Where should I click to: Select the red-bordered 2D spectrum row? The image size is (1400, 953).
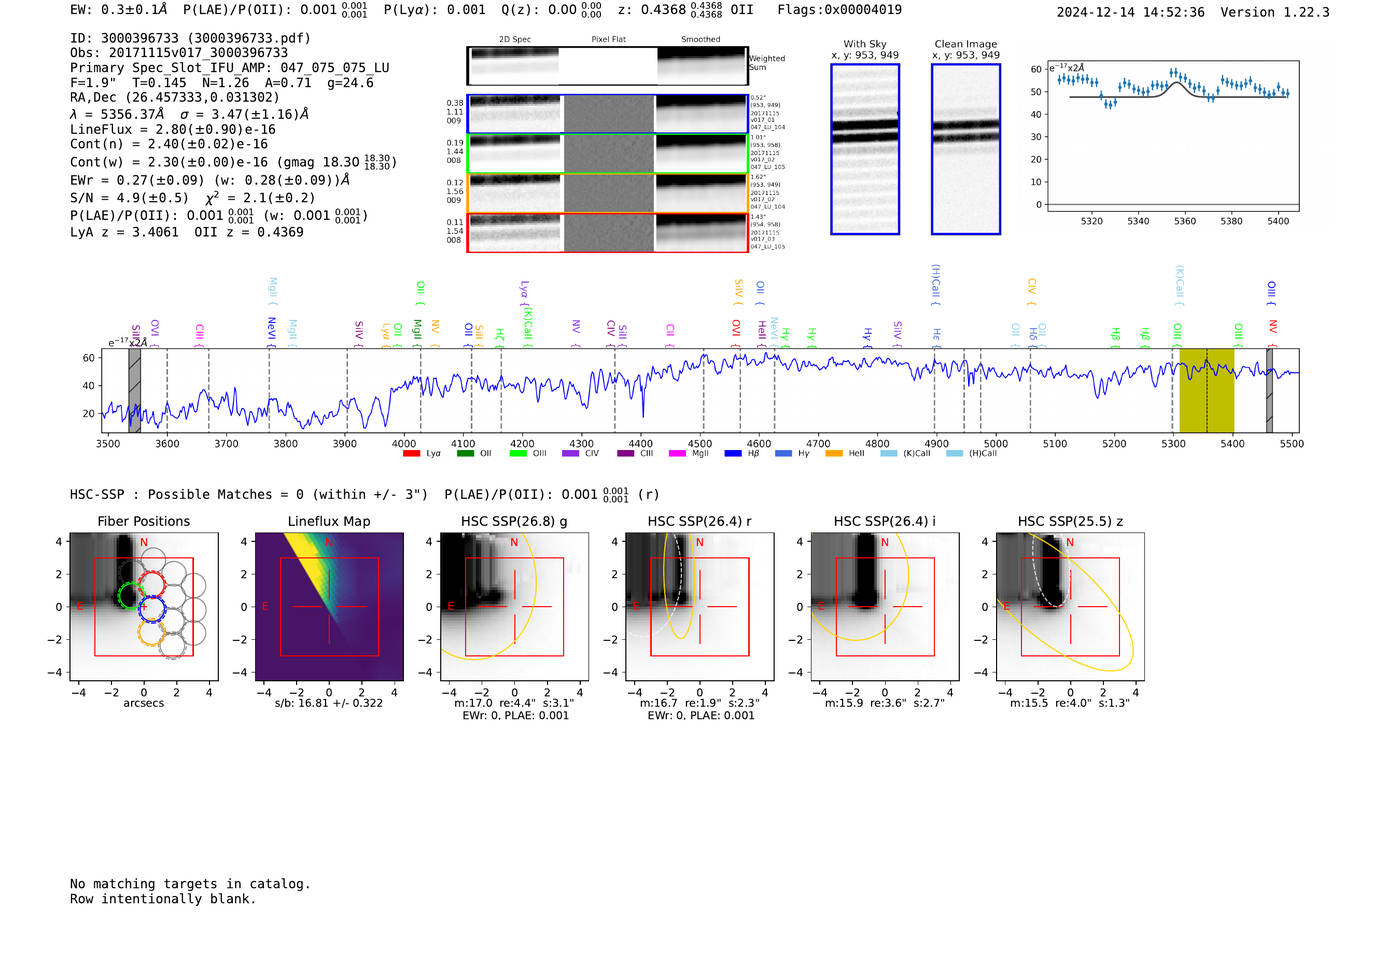(607, 232)
